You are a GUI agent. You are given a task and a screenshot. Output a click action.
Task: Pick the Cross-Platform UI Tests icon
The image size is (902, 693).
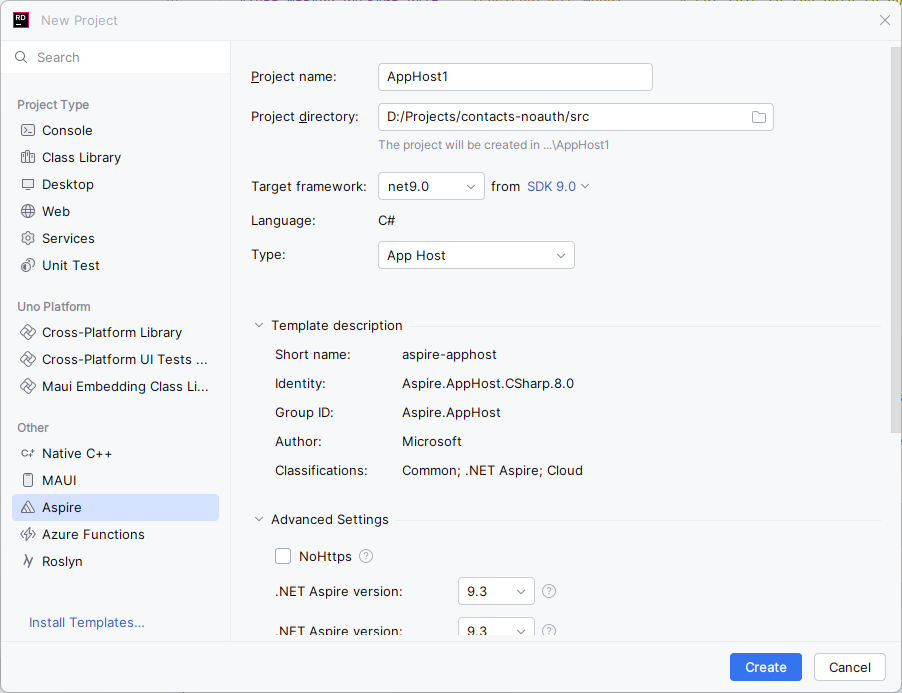pos(28,359)
